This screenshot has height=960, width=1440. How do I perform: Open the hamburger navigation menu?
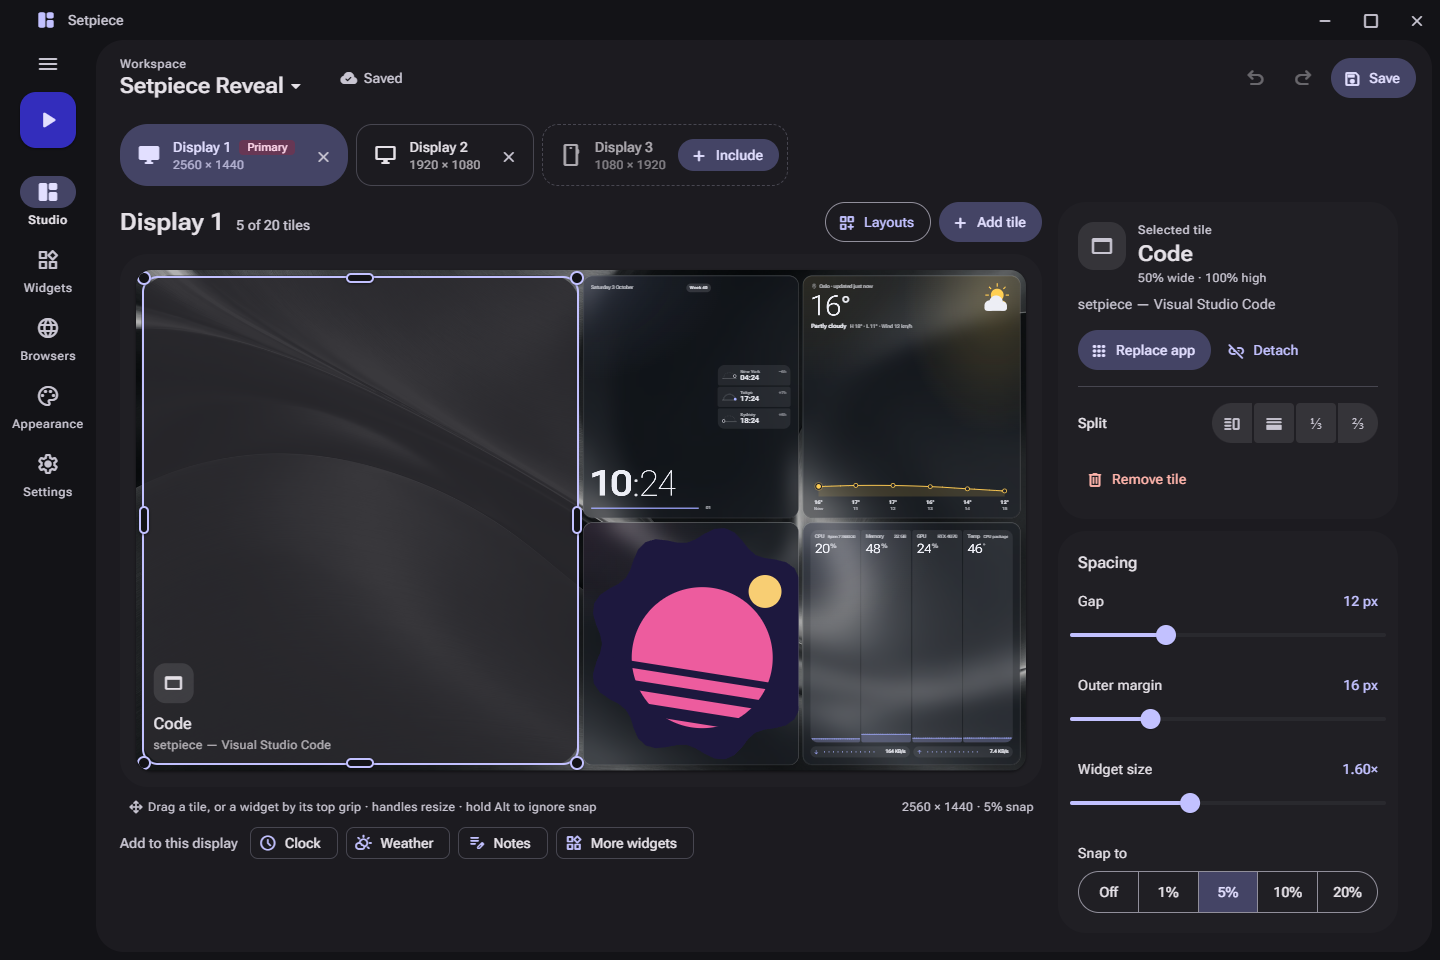click(x=48, y=64)
